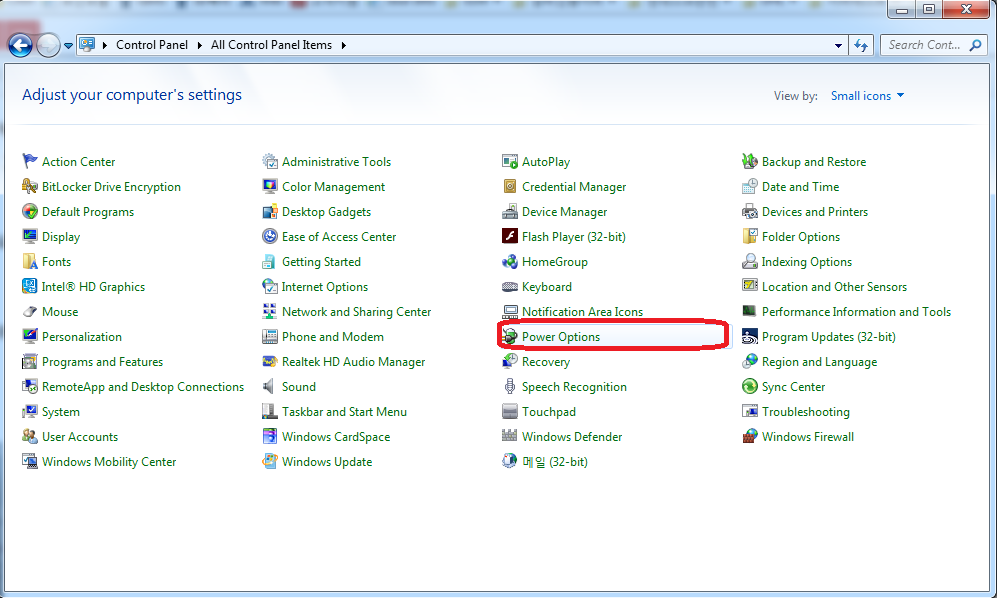Expand the arrow before Control Panel breadcrumb
This screenshot has width=997, height=598.
(105, 45)
